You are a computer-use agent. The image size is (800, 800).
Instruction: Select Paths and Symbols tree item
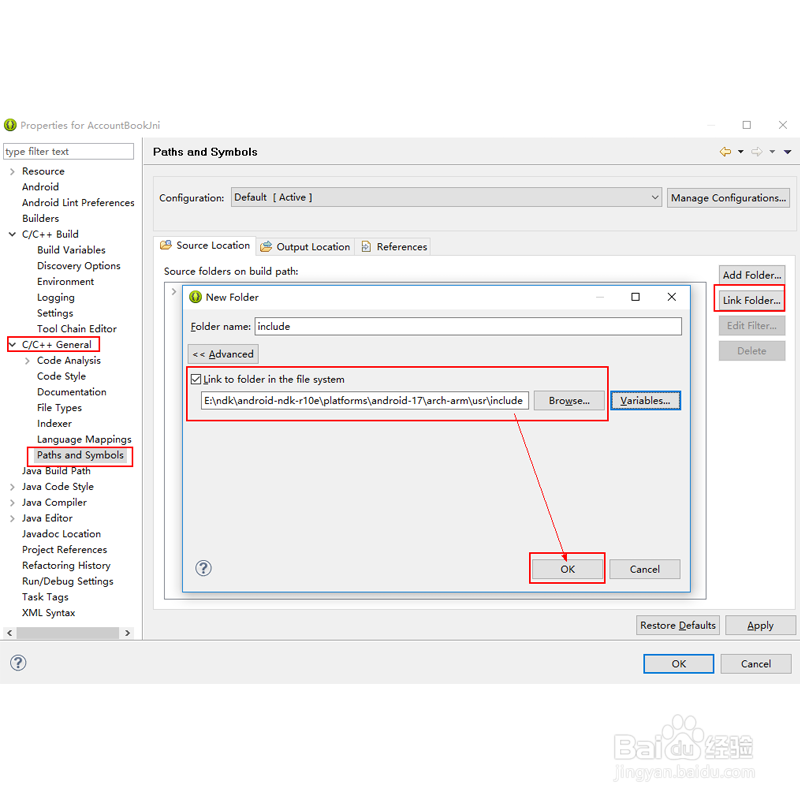[x=80, y=455]
